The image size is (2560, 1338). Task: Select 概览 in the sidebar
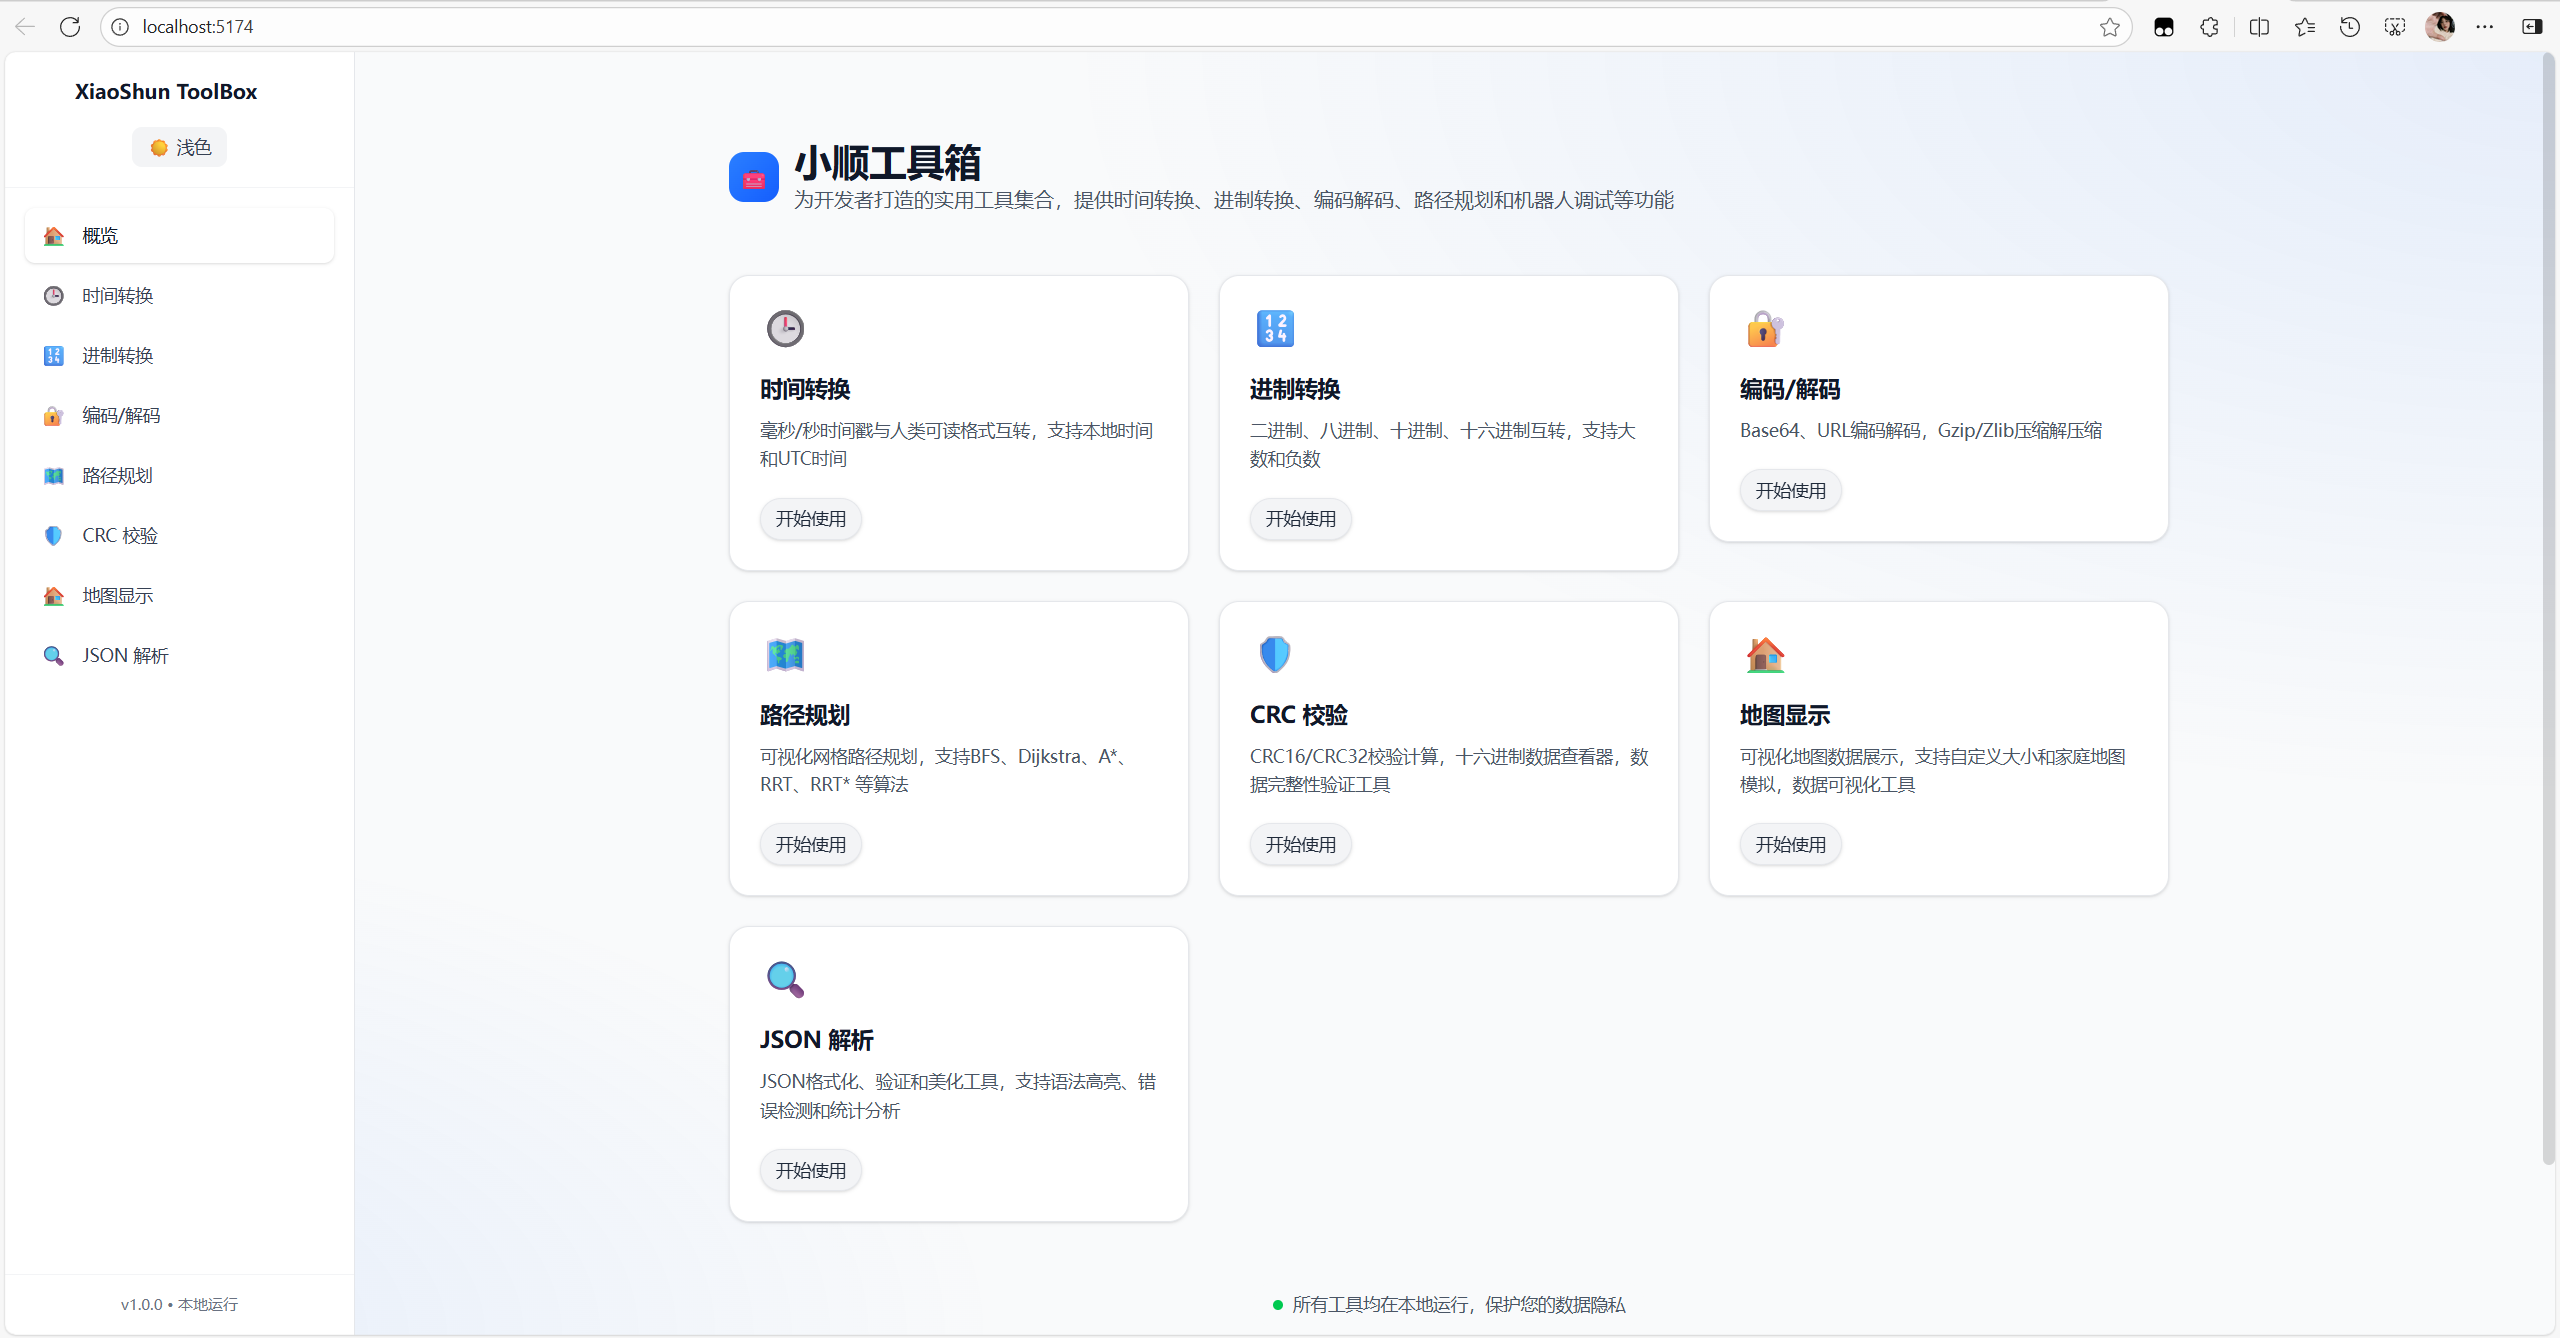(180, 236)
